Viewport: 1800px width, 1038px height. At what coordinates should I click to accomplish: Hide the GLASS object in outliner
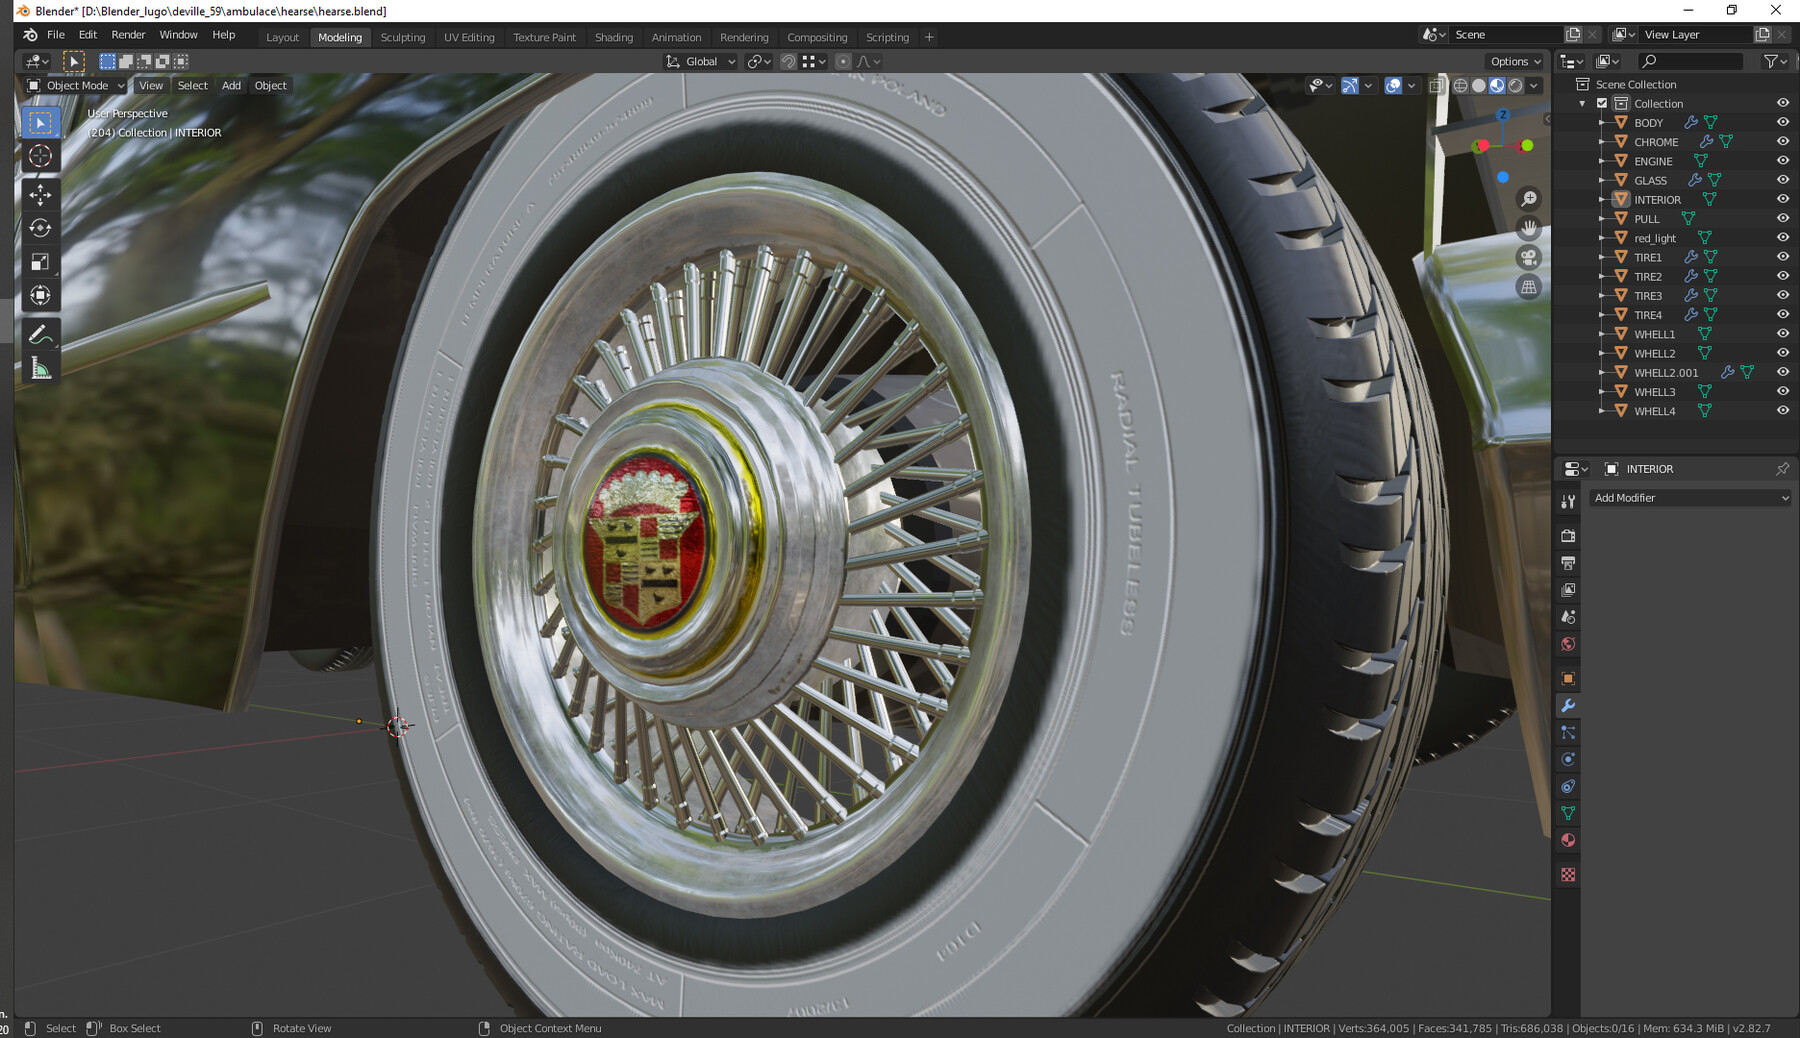click(1782, 180)
